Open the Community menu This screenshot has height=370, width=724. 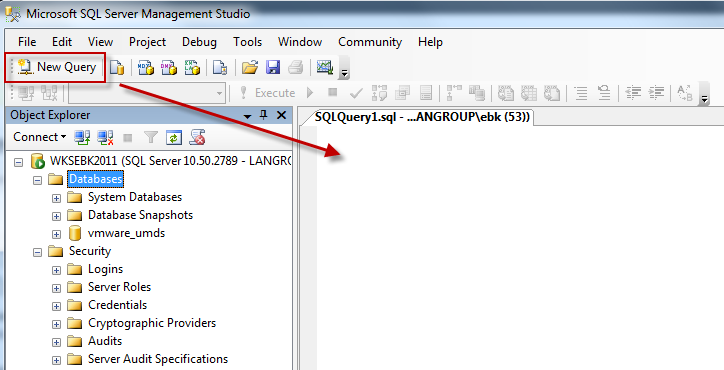(370, 42)
